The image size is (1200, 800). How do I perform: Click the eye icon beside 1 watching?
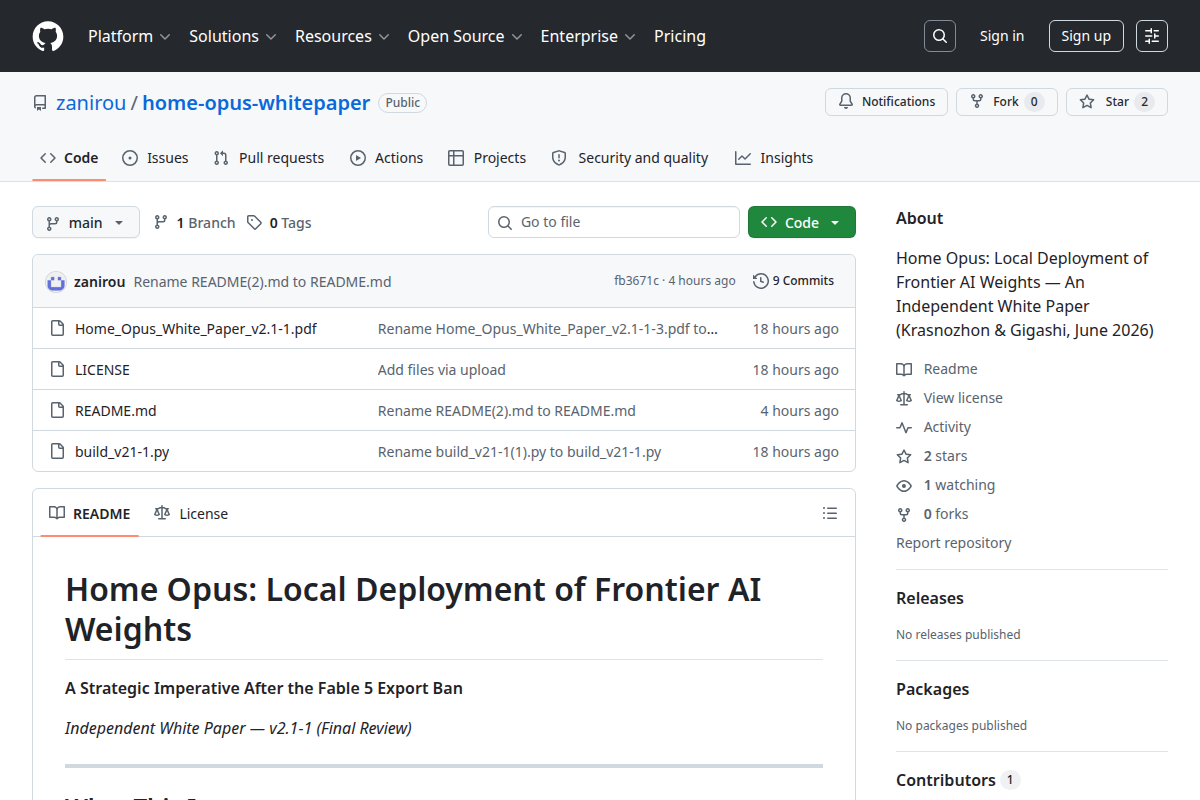tap(904, 485)
